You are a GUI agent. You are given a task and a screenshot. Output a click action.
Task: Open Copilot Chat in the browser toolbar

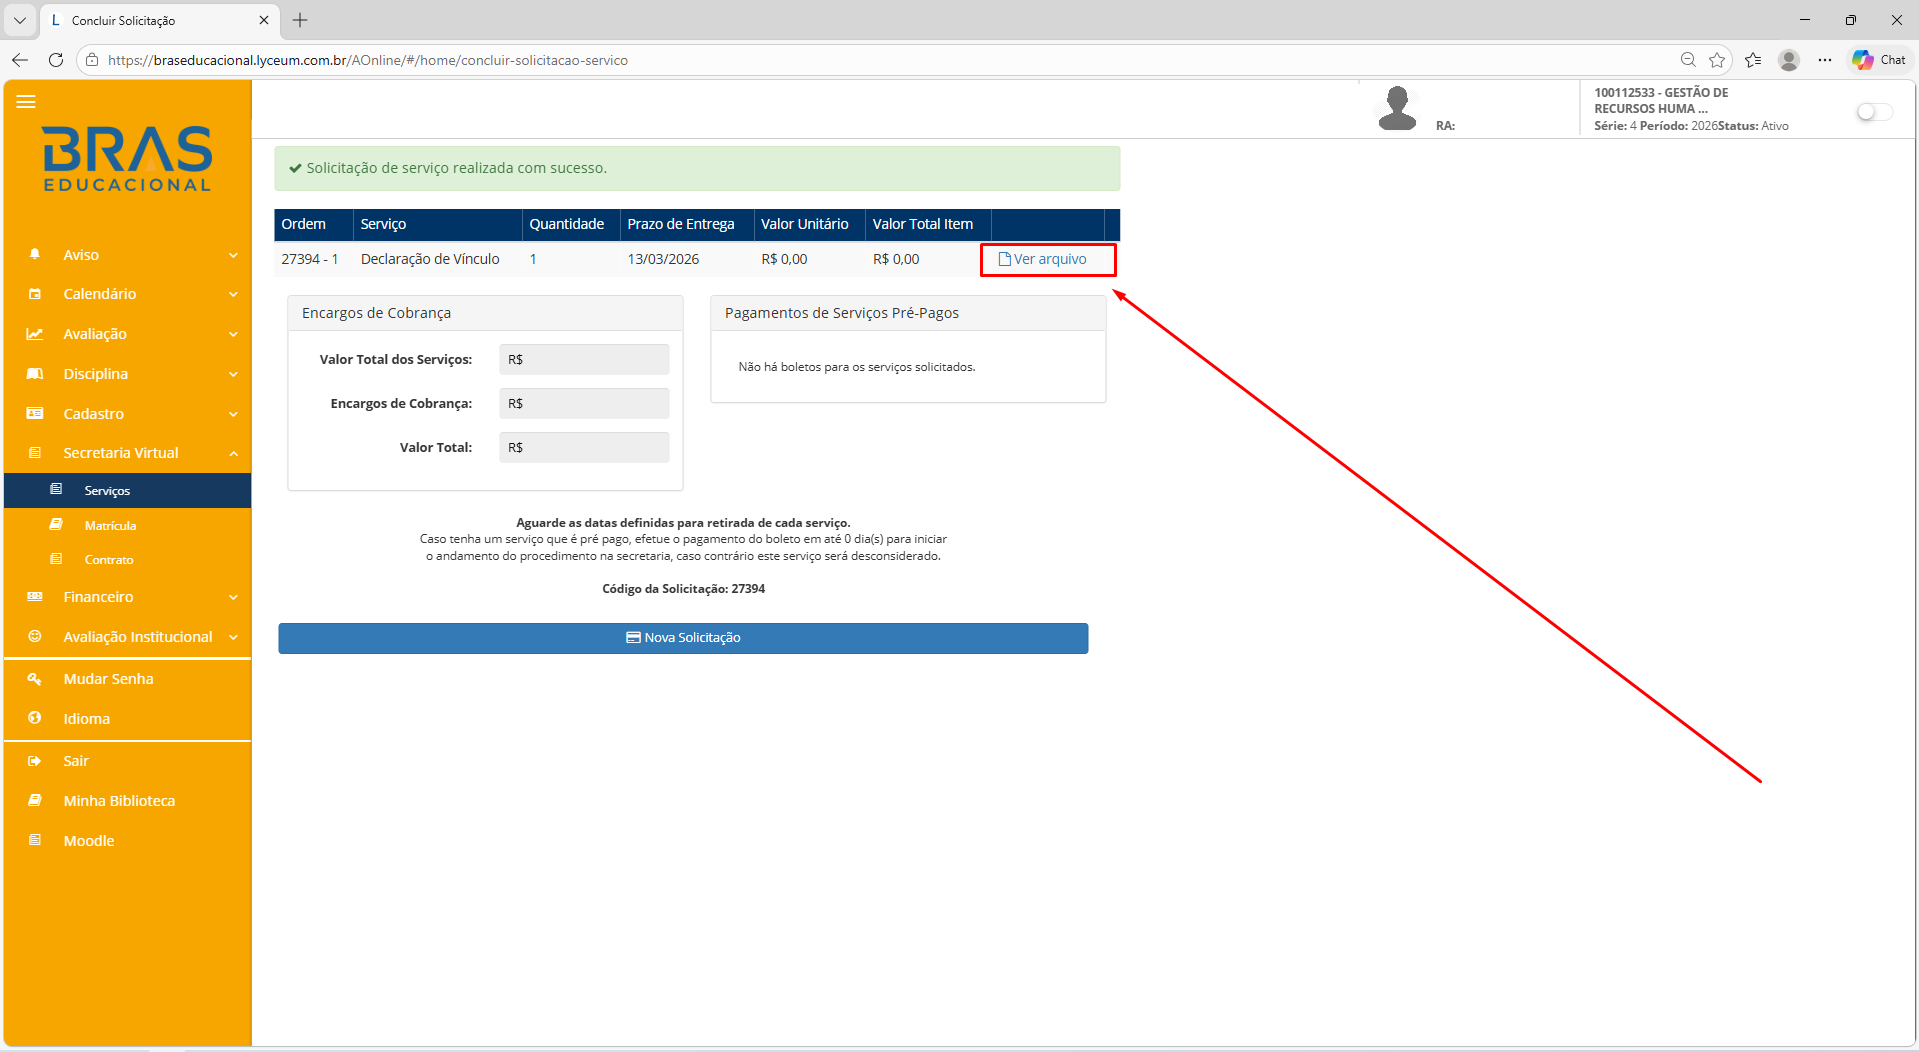pyautogui.click(x=1877, y=59)
